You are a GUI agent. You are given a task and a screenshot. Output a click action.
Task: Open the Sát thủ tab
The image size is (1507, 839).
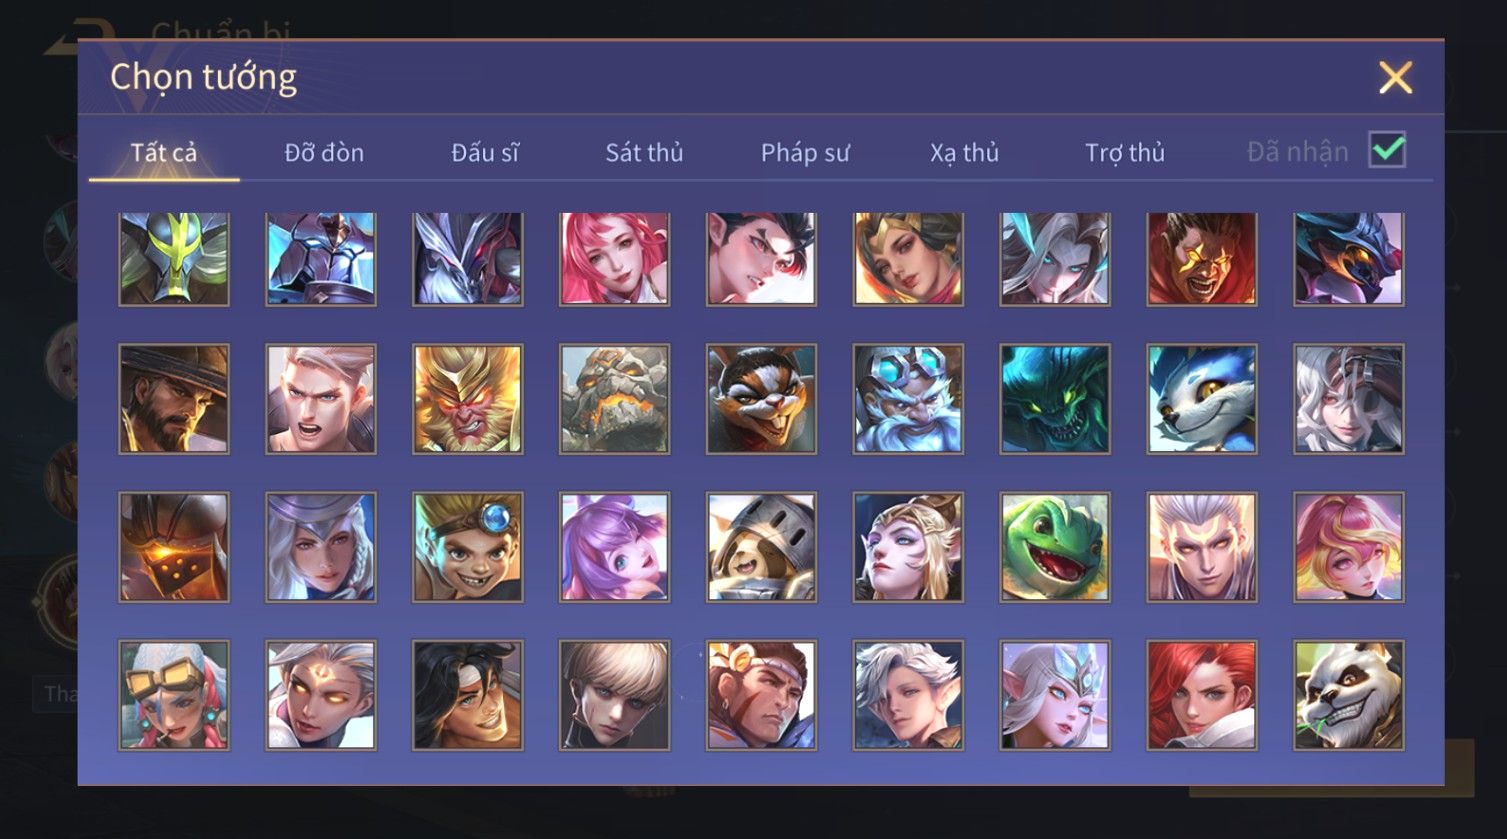pos(644,152)
